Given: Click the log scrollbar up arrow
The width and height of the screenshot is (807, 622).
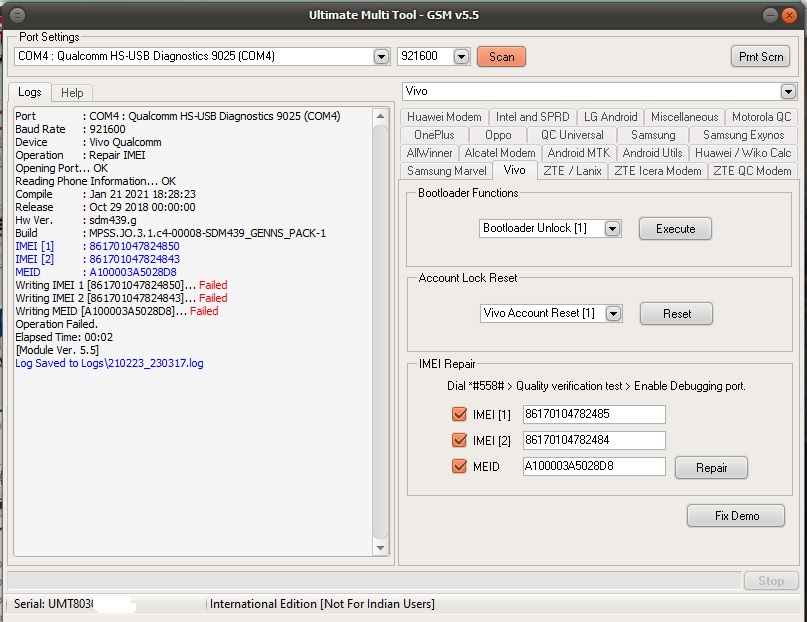Looking at the screenshot, I should 380,116.
